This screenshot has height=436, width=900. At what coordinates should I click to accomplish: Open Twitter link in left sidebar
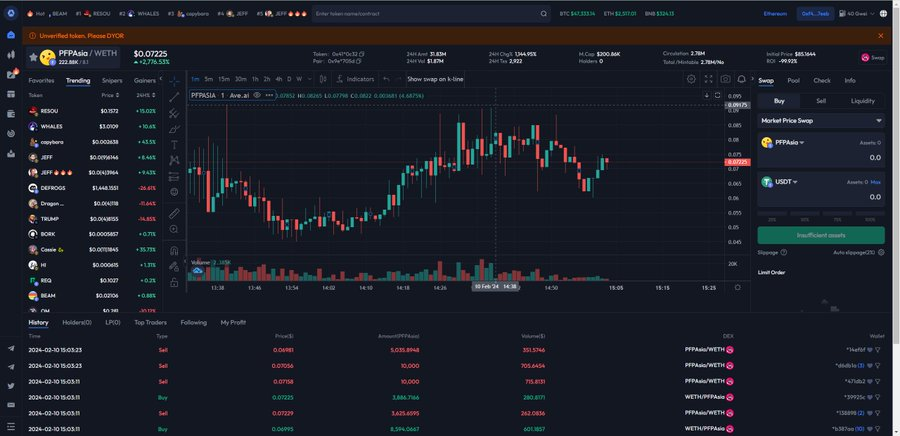click(x=11, y=386)
